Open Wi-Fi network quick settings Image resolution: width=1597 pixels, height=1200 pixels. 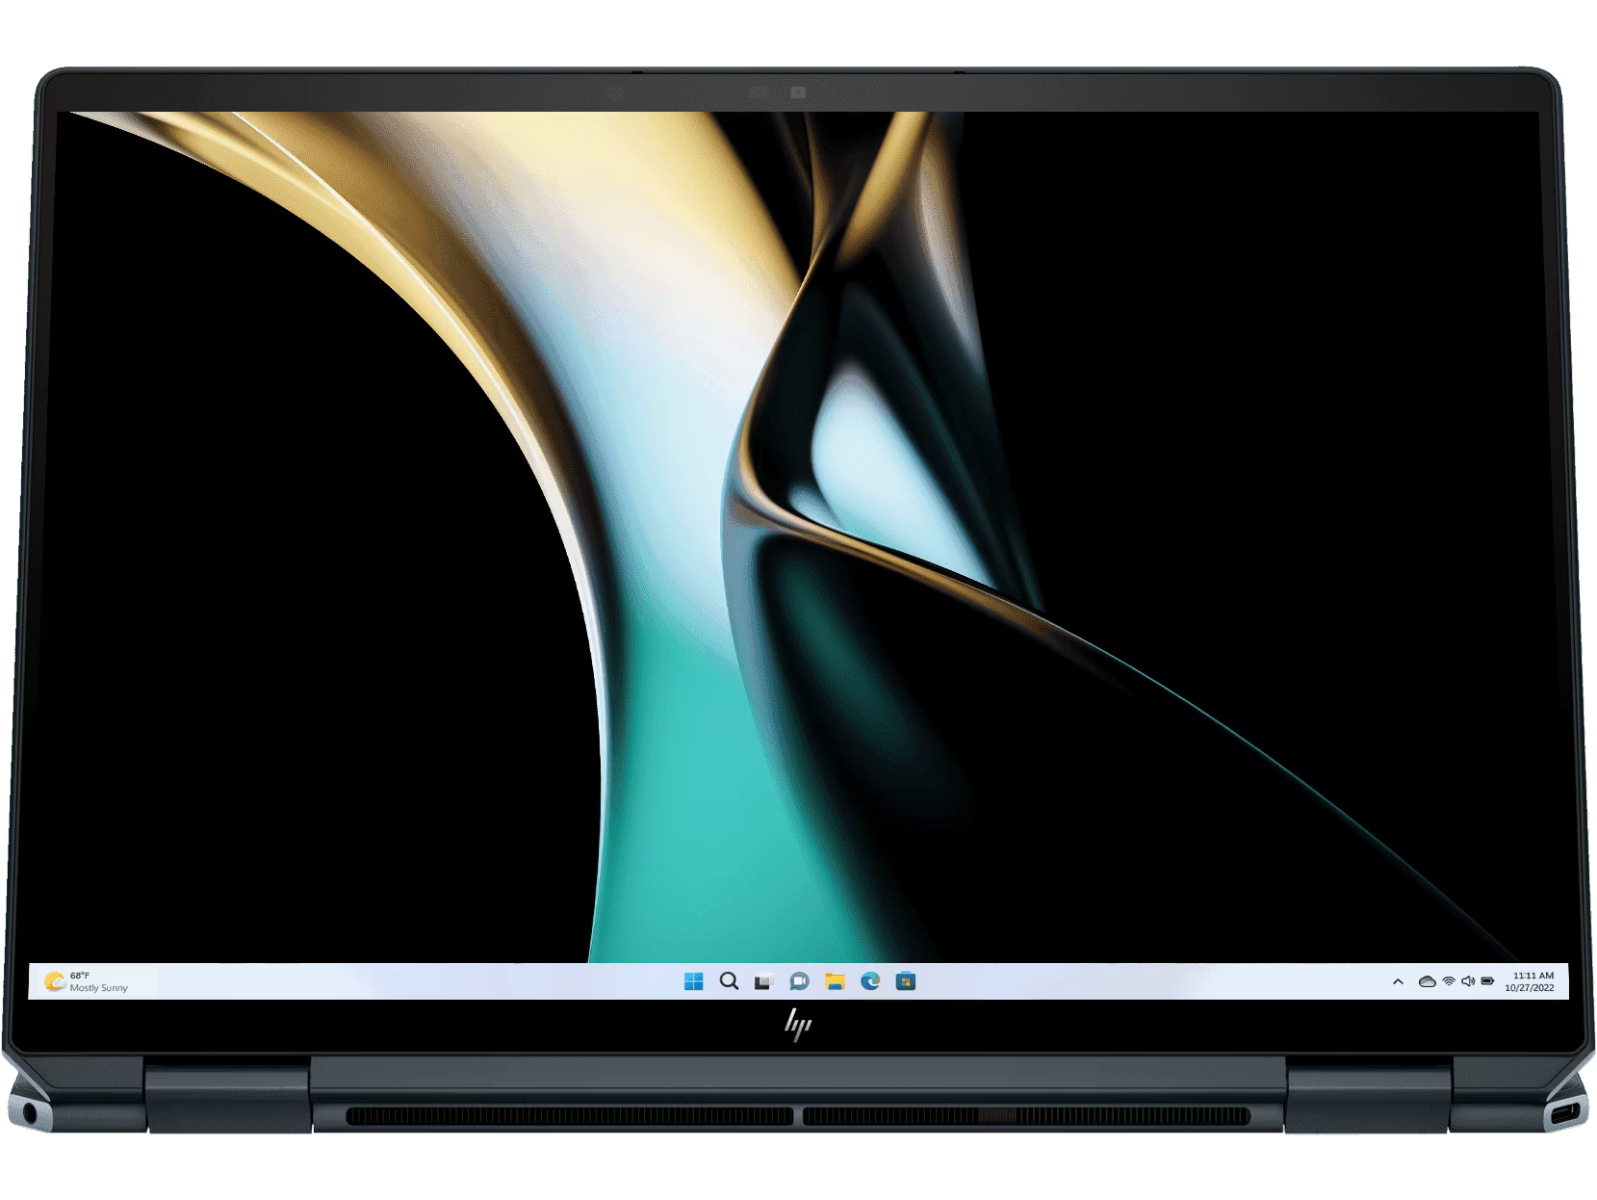coord(1448,982)
